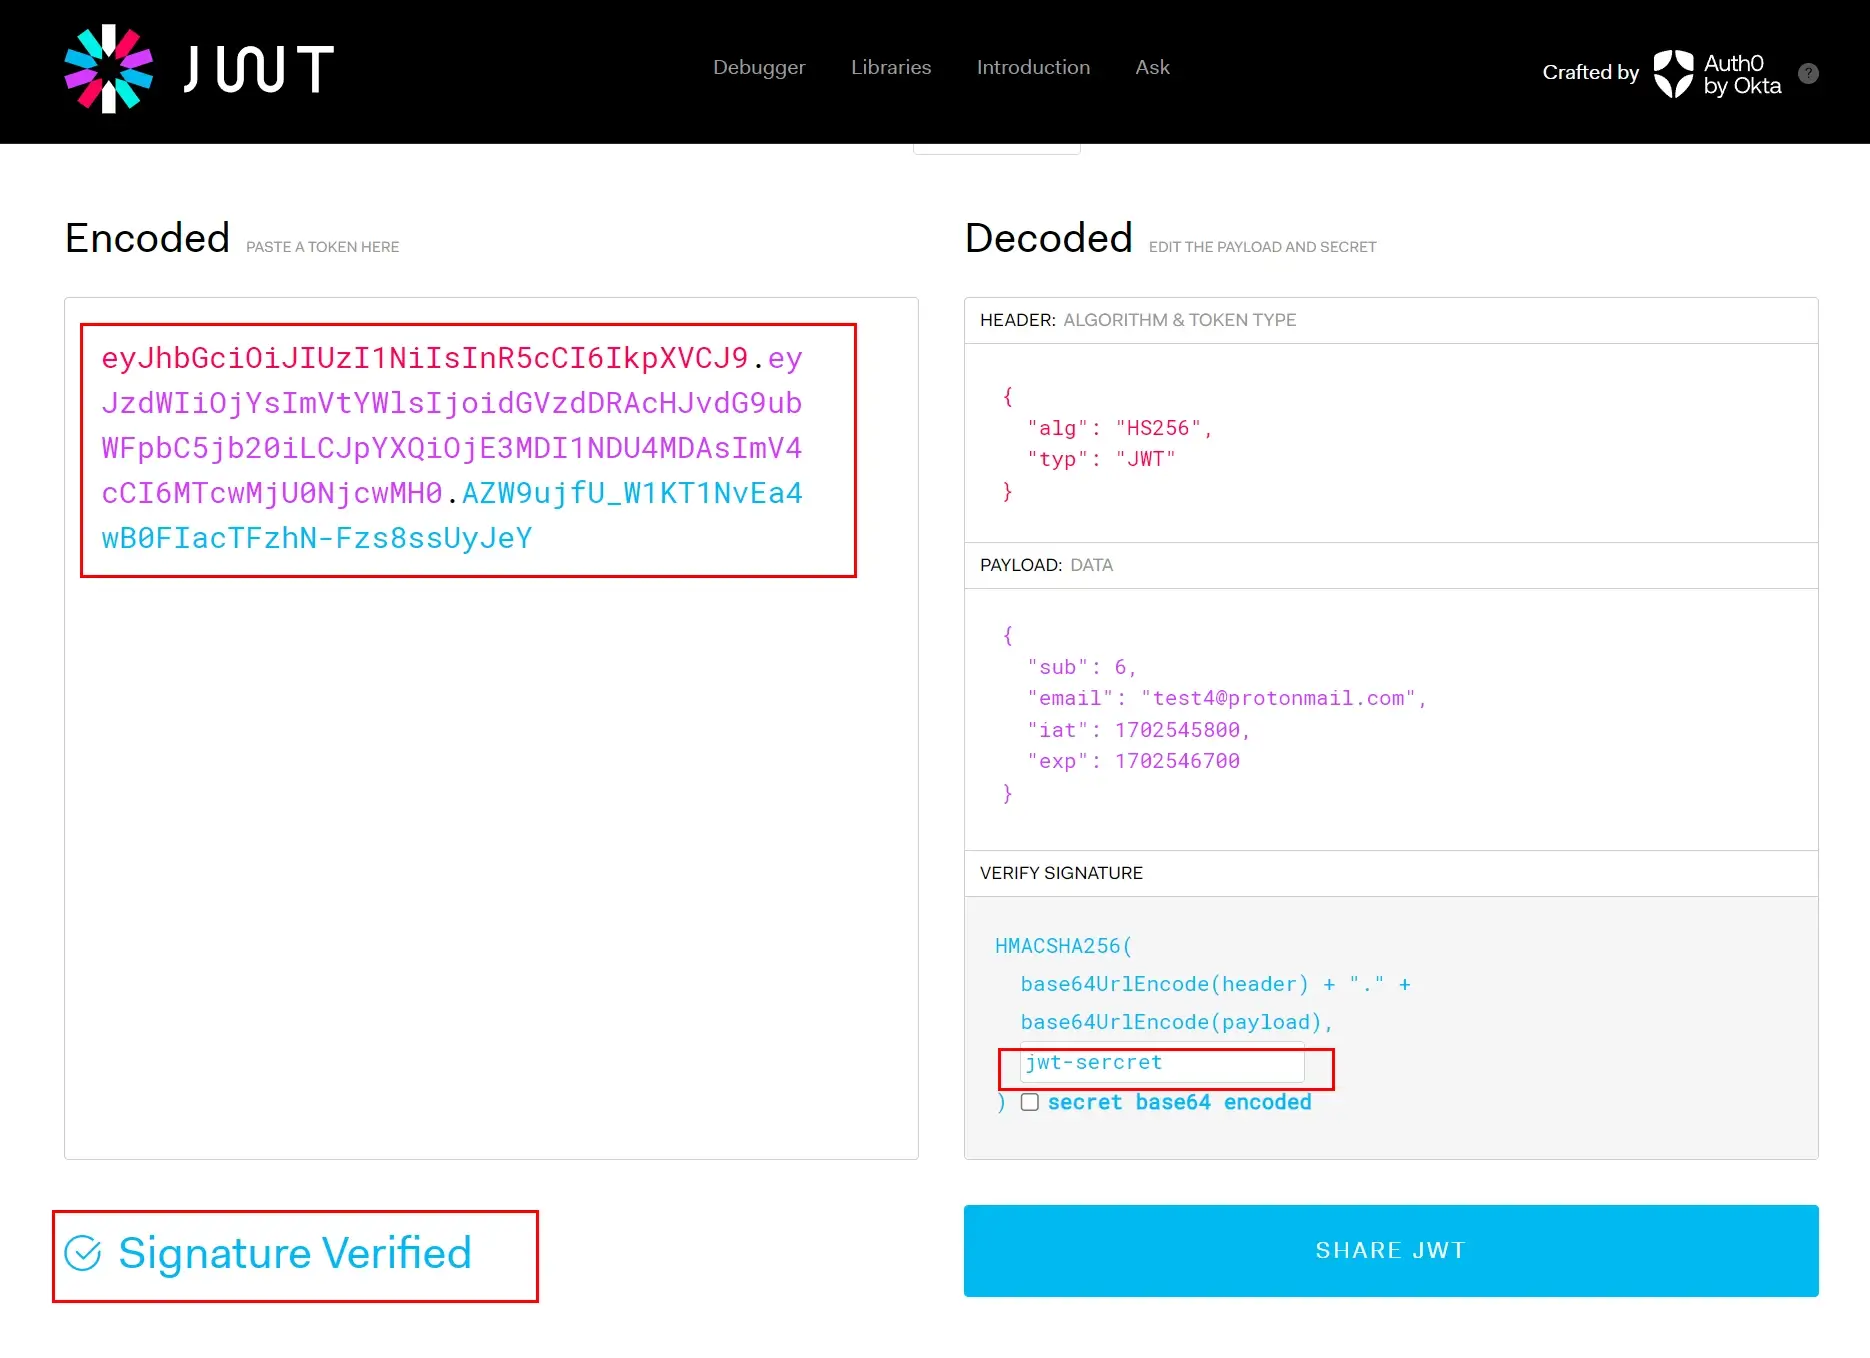Click the JWT starburst logo icon
The height and width of the screenshot is (1358, 1870).
click(108, 68)
